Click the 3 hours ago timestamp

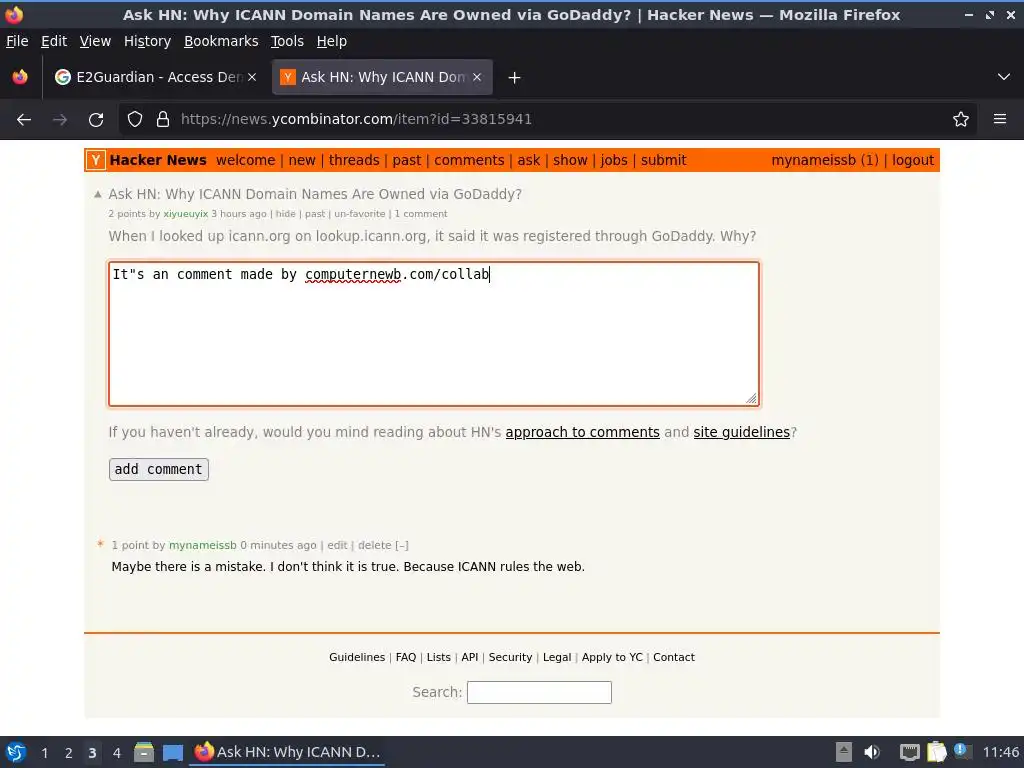[x=239, y=214]
